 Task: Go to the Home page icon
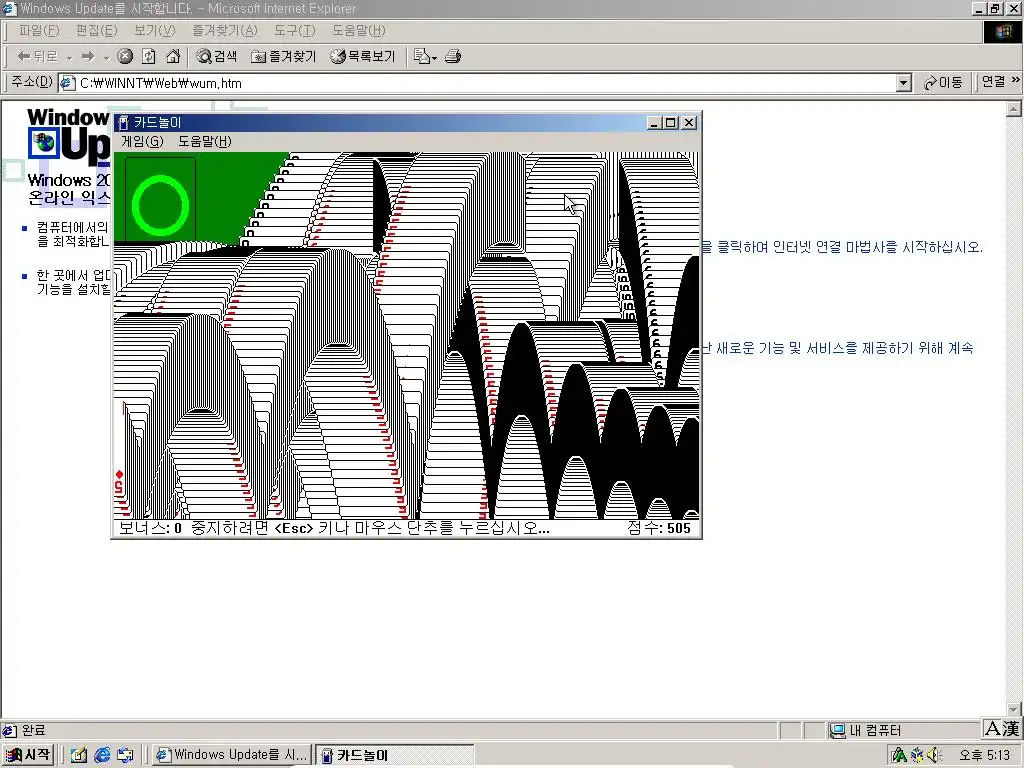173,57
